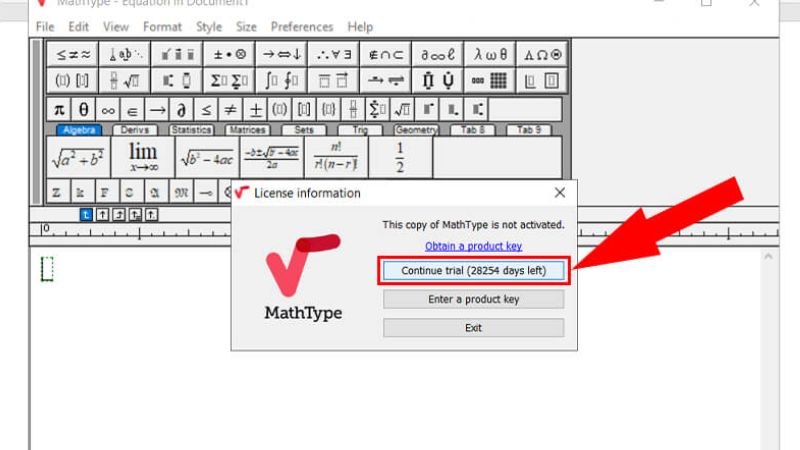Open the Preferences menu

pyautogui.click(x=302, y=27)
